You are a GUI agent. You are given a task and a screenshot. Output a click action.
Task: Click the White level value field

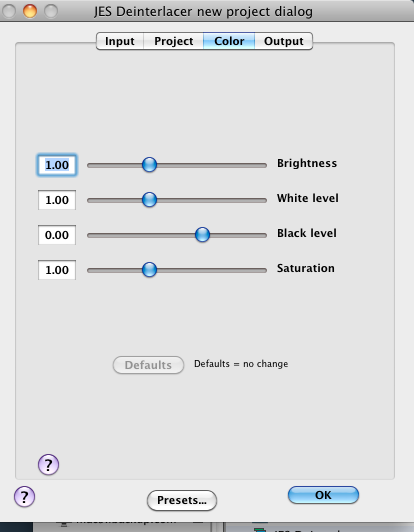pos(57,200)
